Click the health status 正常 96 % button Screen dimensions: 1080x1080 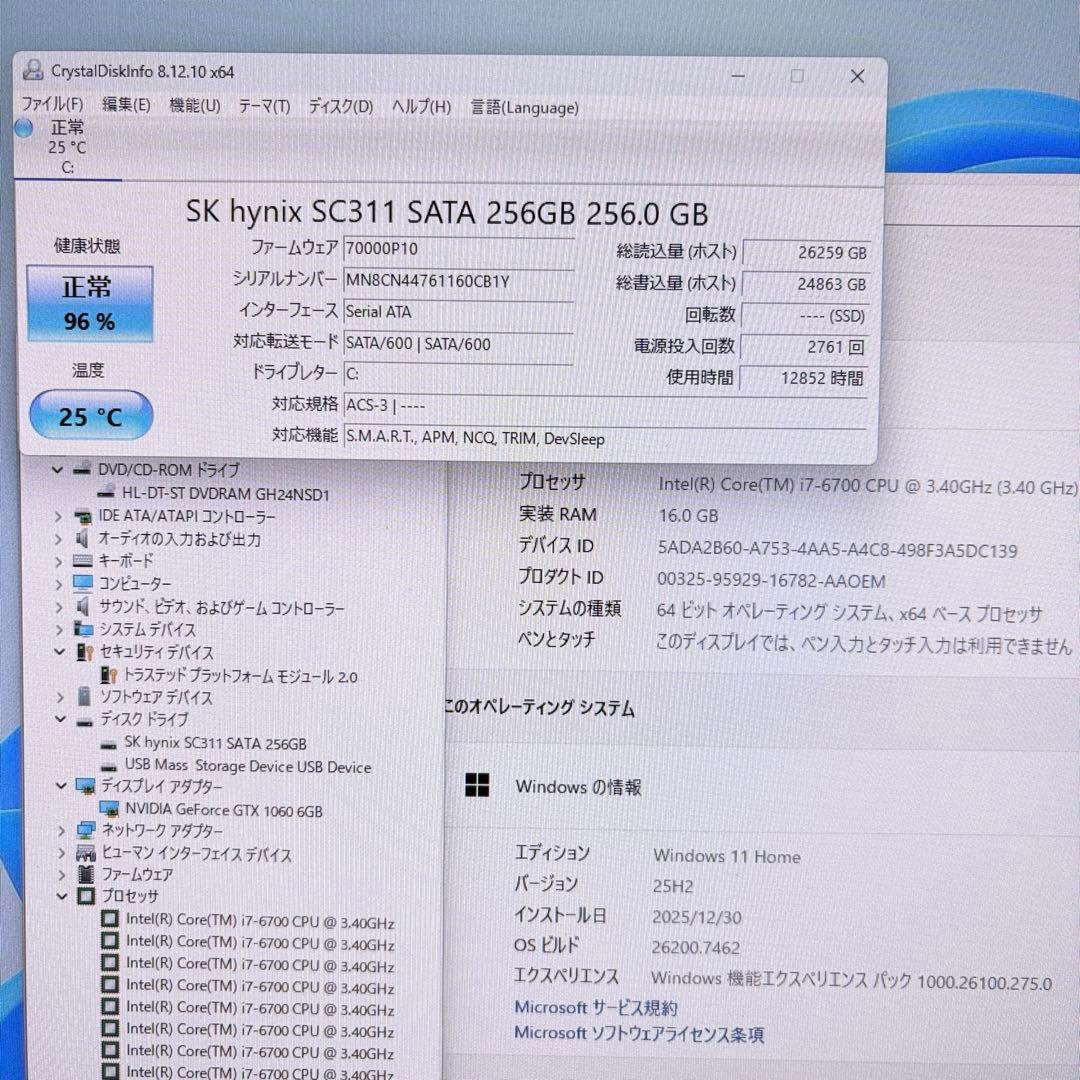[x=90, y=304]
